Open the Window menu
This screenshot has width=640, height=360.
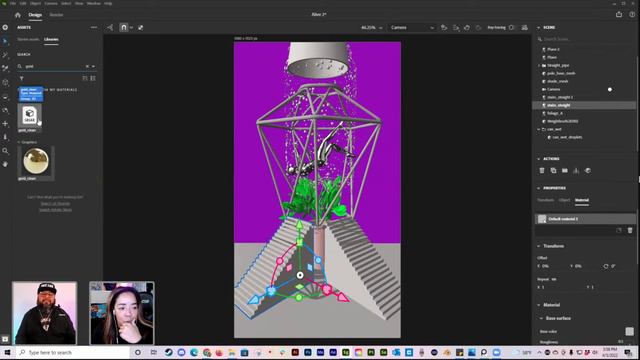click(x=93, y=3)
